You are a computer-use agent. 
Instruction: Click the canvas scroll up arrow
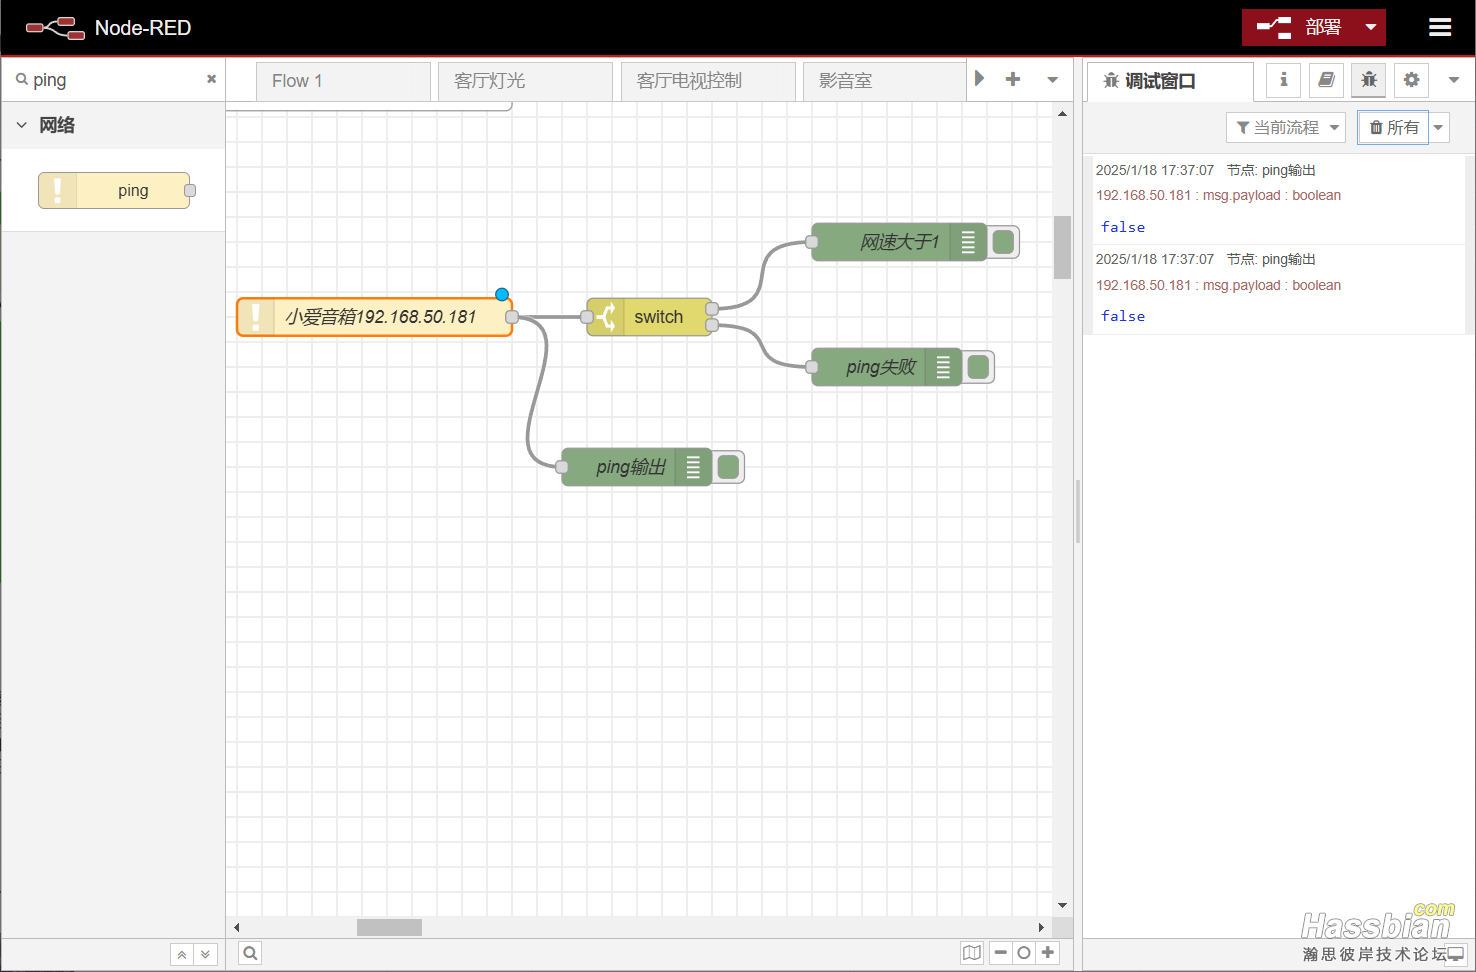point(1062,113)
